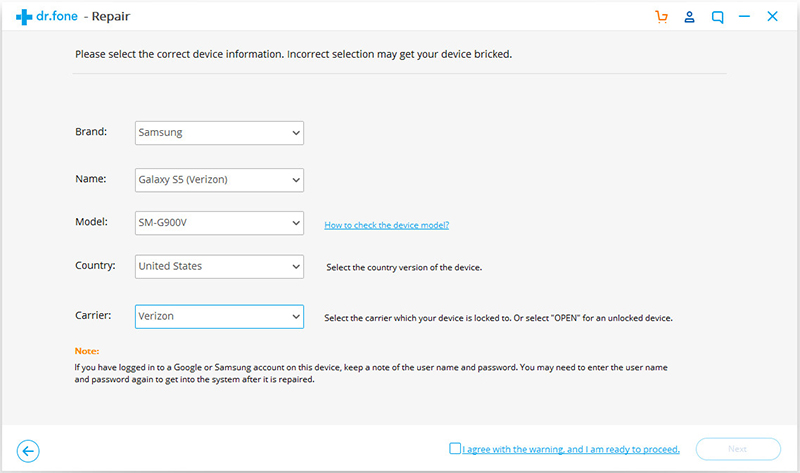Screen dimensions: 800x473
Task: Click the Country dropdown chevron arrow
Action: (296, 266)
